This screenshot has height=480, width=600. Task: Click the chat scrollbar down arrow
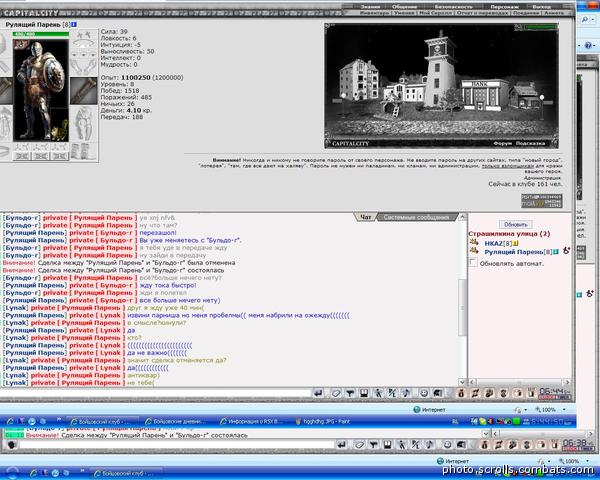462,382
